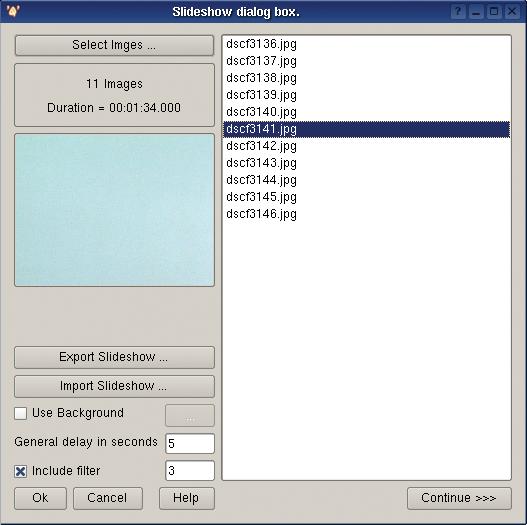The image size is (527, 525).
Task: Uncheck the Include filter checkbox
Action: click(x=21, y=471)
